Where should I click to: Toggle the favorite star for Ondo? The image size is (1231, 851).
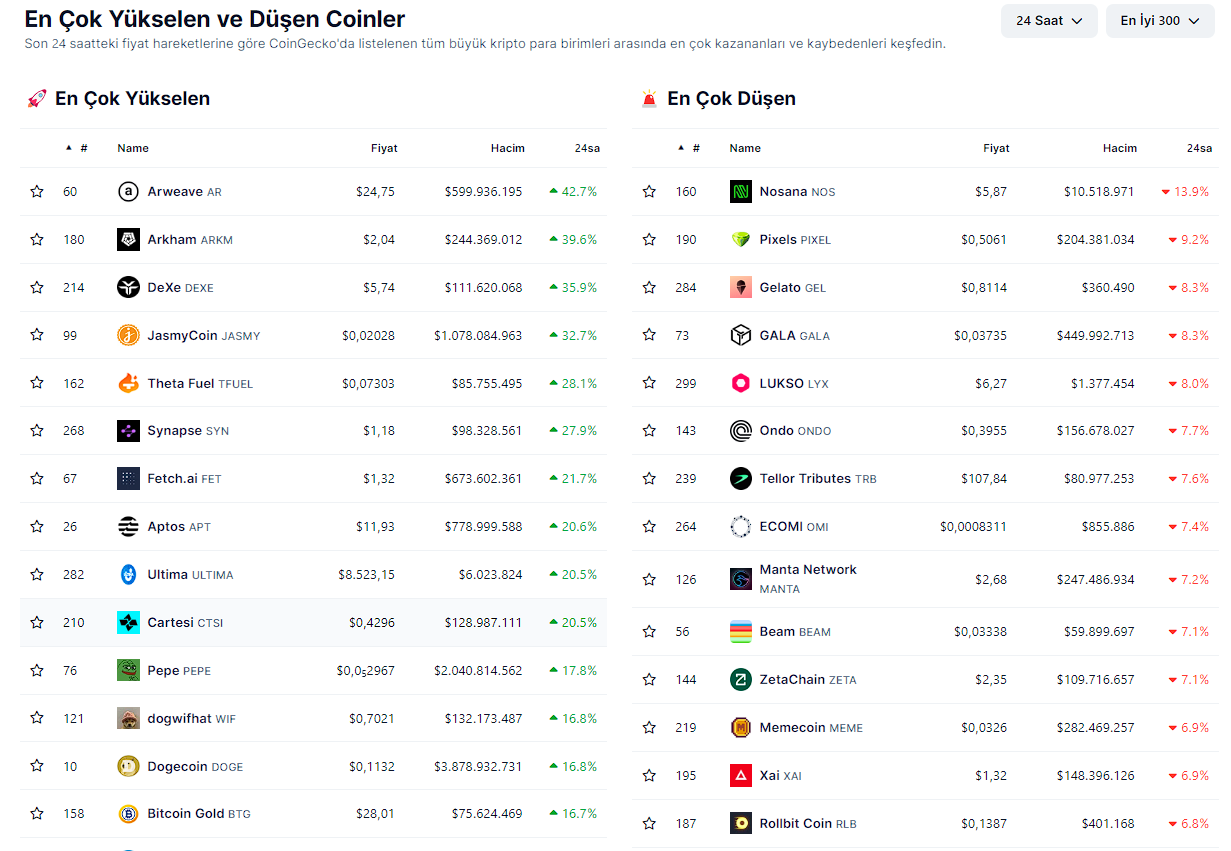pyautogui.click(x=649, y=431)
